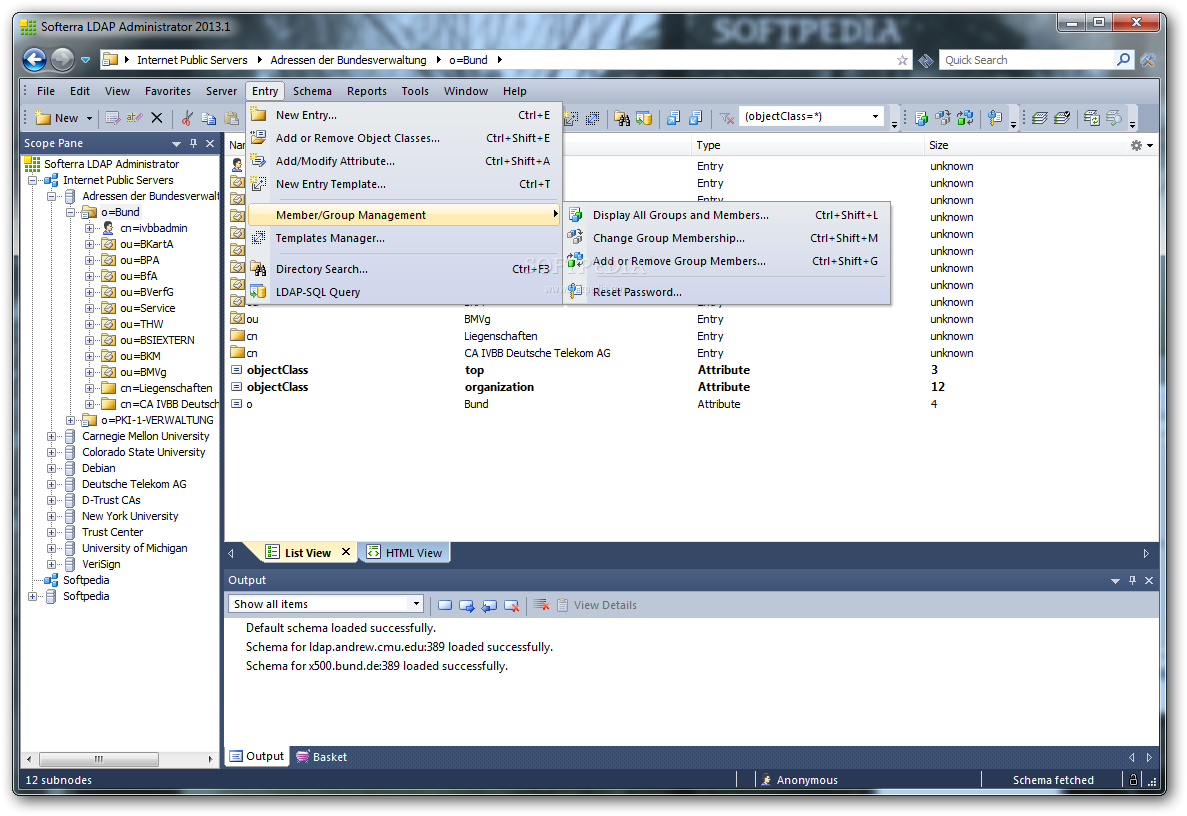Click the next output message icon
1187x816 pixels.
[467, 605]
